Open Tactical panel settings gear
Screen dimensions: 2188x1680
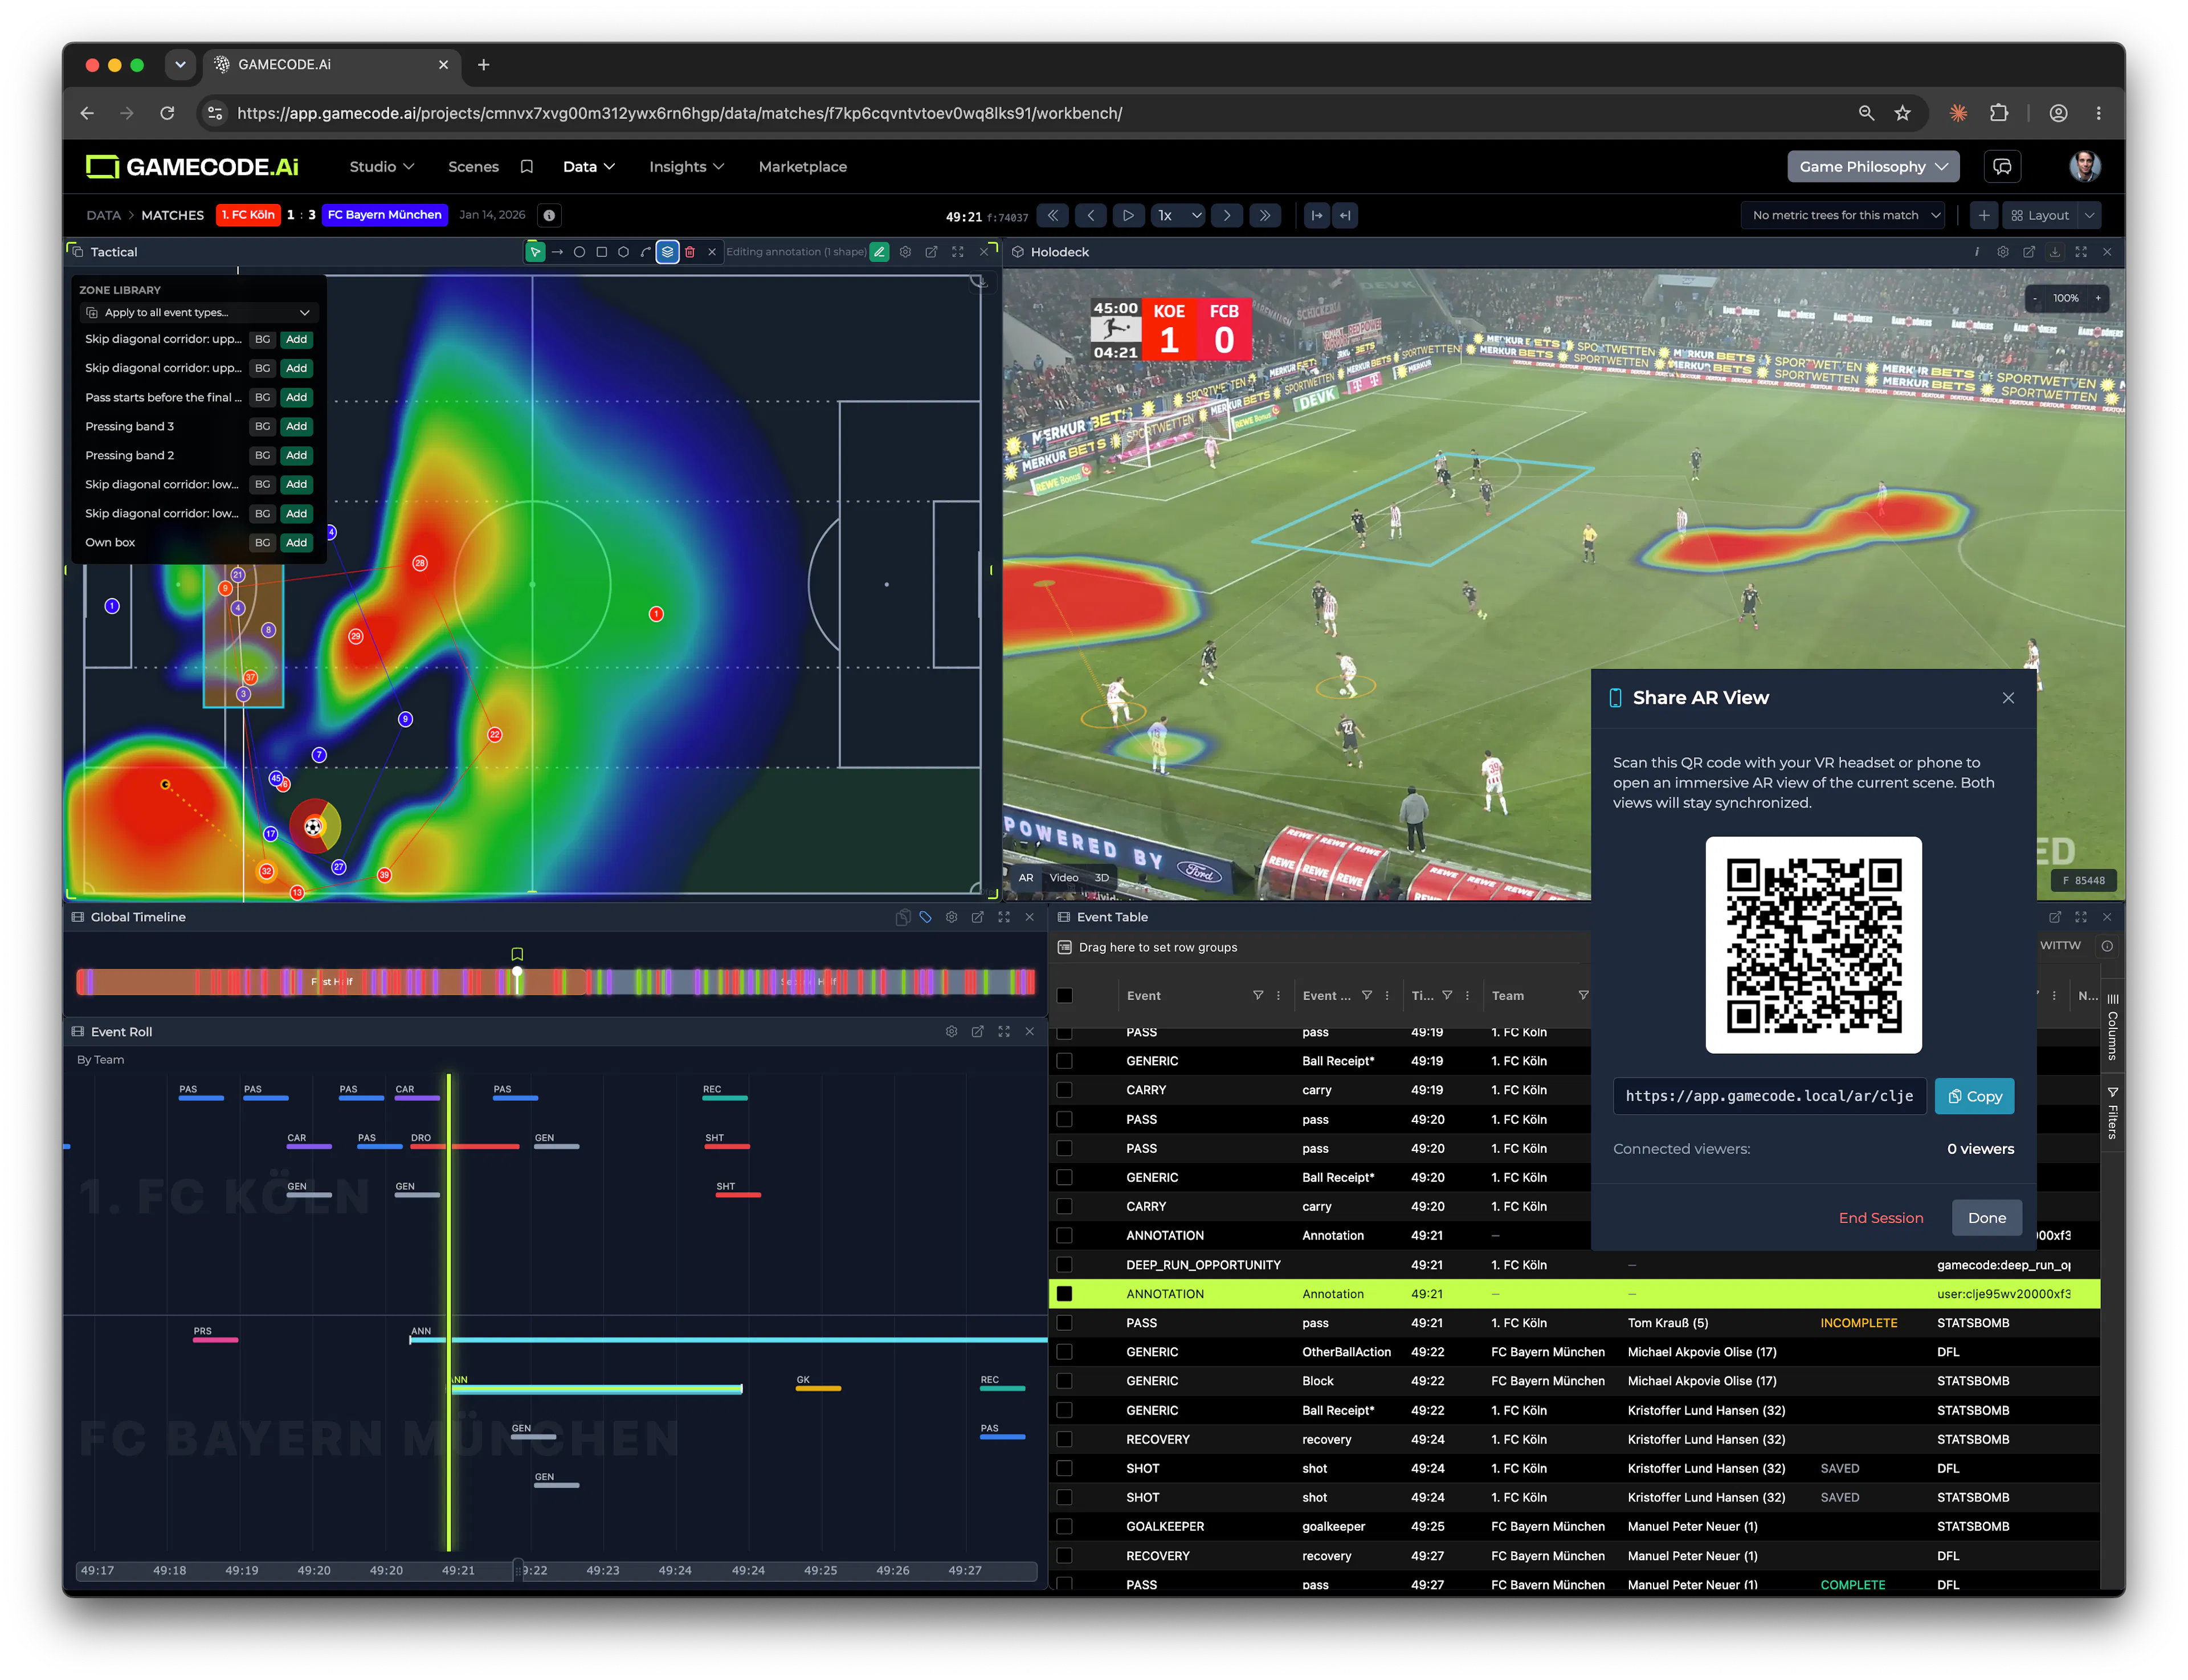point(905,252)
